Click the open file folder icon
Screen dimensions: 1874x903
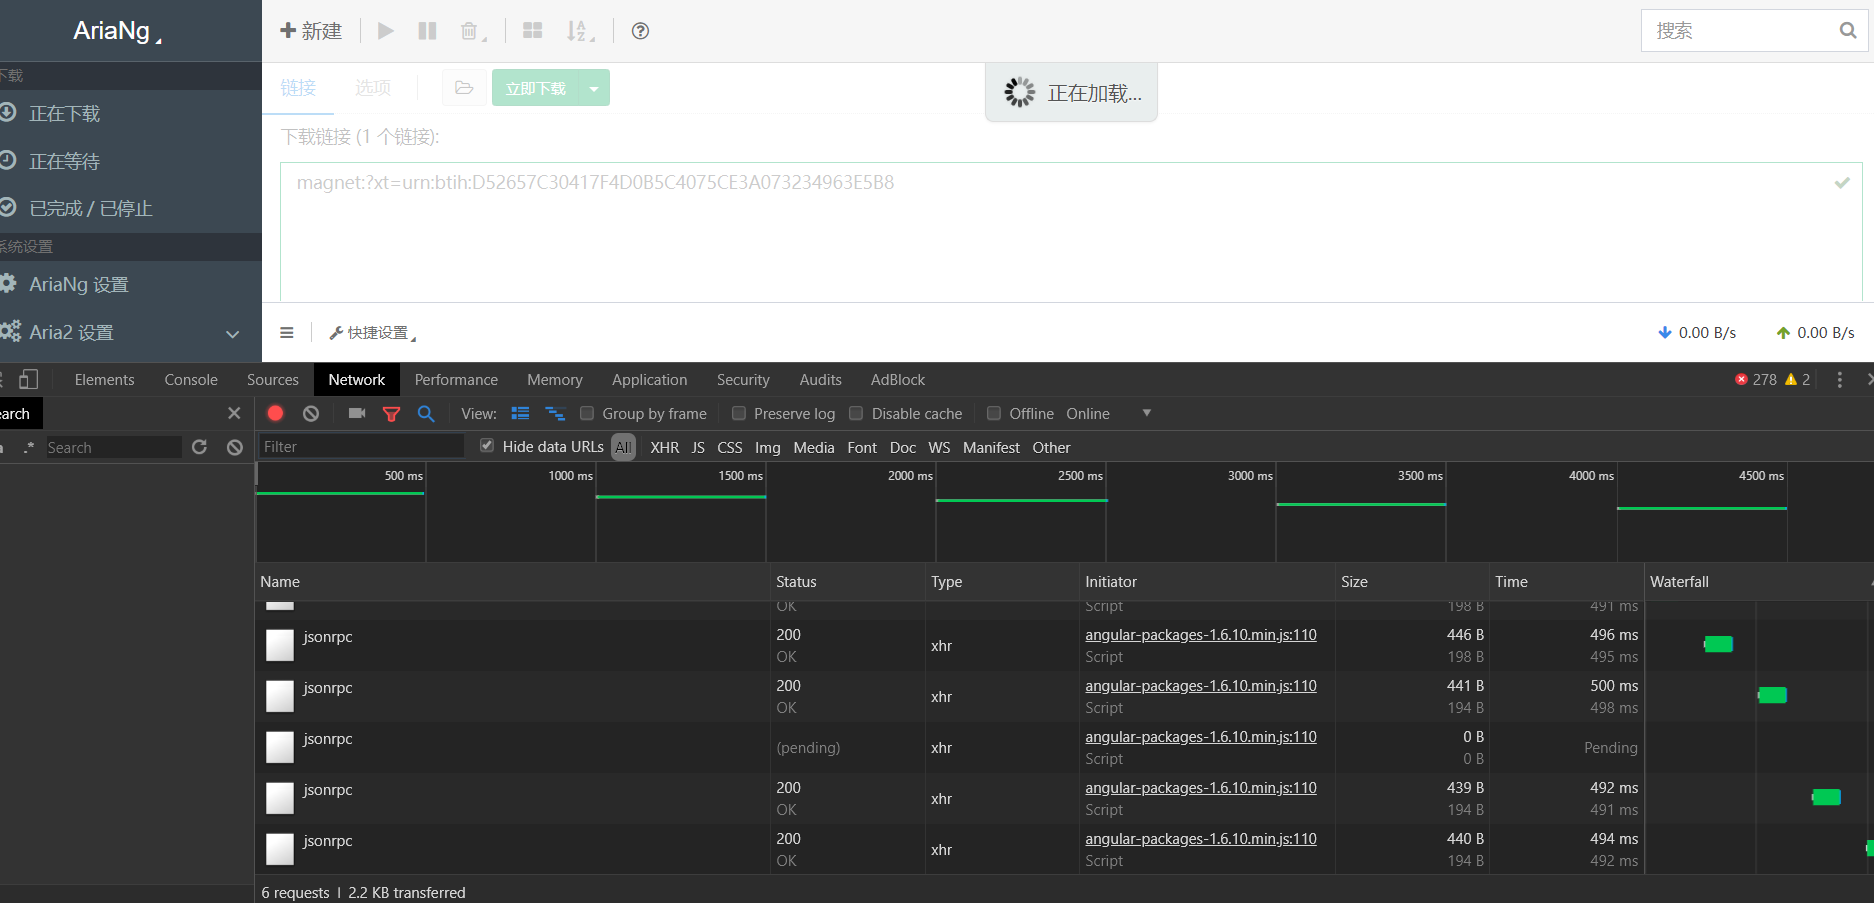click(464, 88)
